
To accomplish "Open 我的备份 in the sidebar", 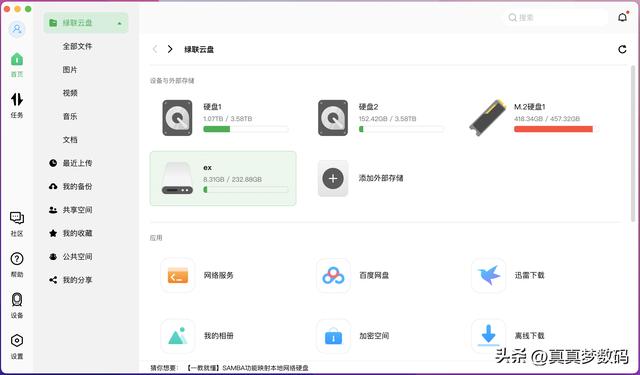I will (71, 186).
